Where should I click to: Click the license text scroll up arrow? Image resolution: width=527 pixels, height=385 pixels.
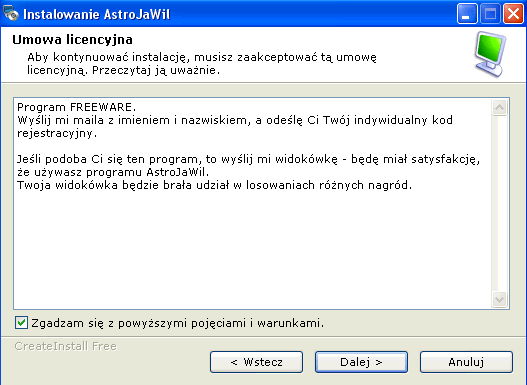point(499,108)
